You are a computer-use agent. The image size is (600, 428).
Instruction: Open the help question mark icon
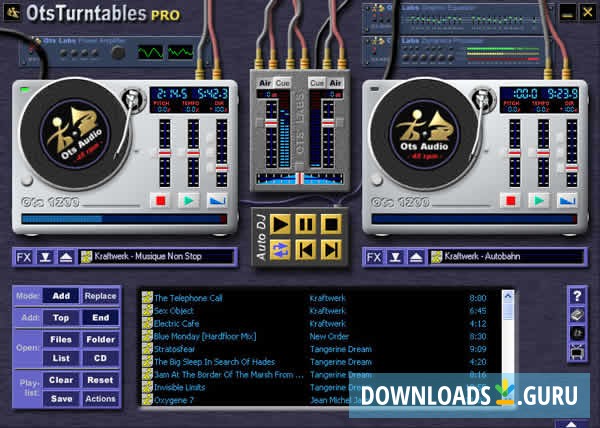(577, 296)
